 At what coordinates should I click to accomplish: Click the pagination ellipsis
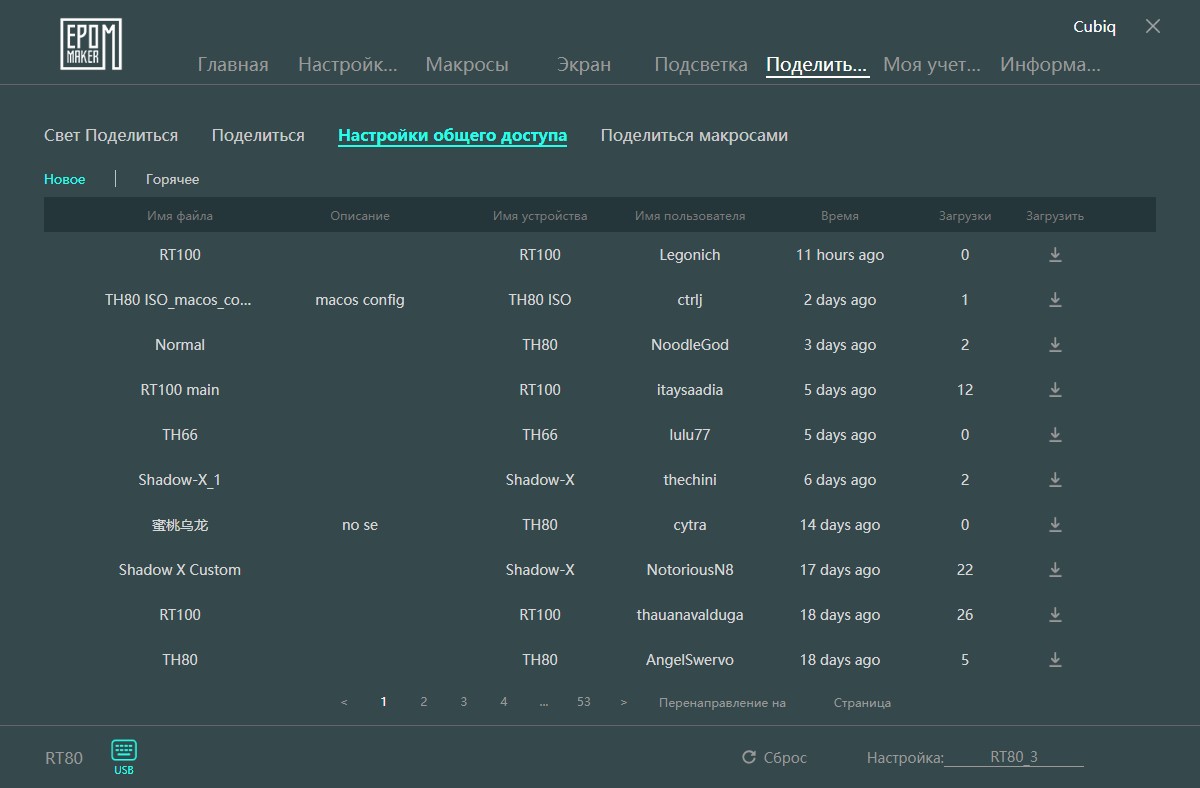tap(544, 703)
